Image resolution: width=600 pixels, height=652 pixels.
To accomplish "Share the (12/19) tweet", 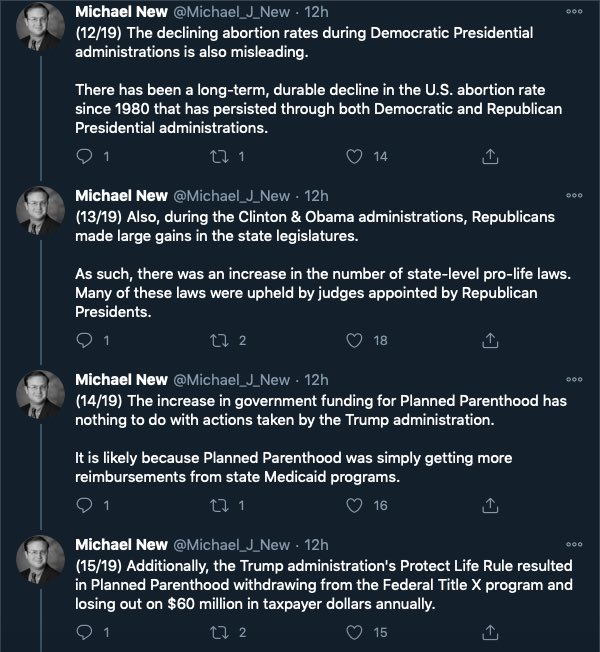I will click(x=490, y=156).
